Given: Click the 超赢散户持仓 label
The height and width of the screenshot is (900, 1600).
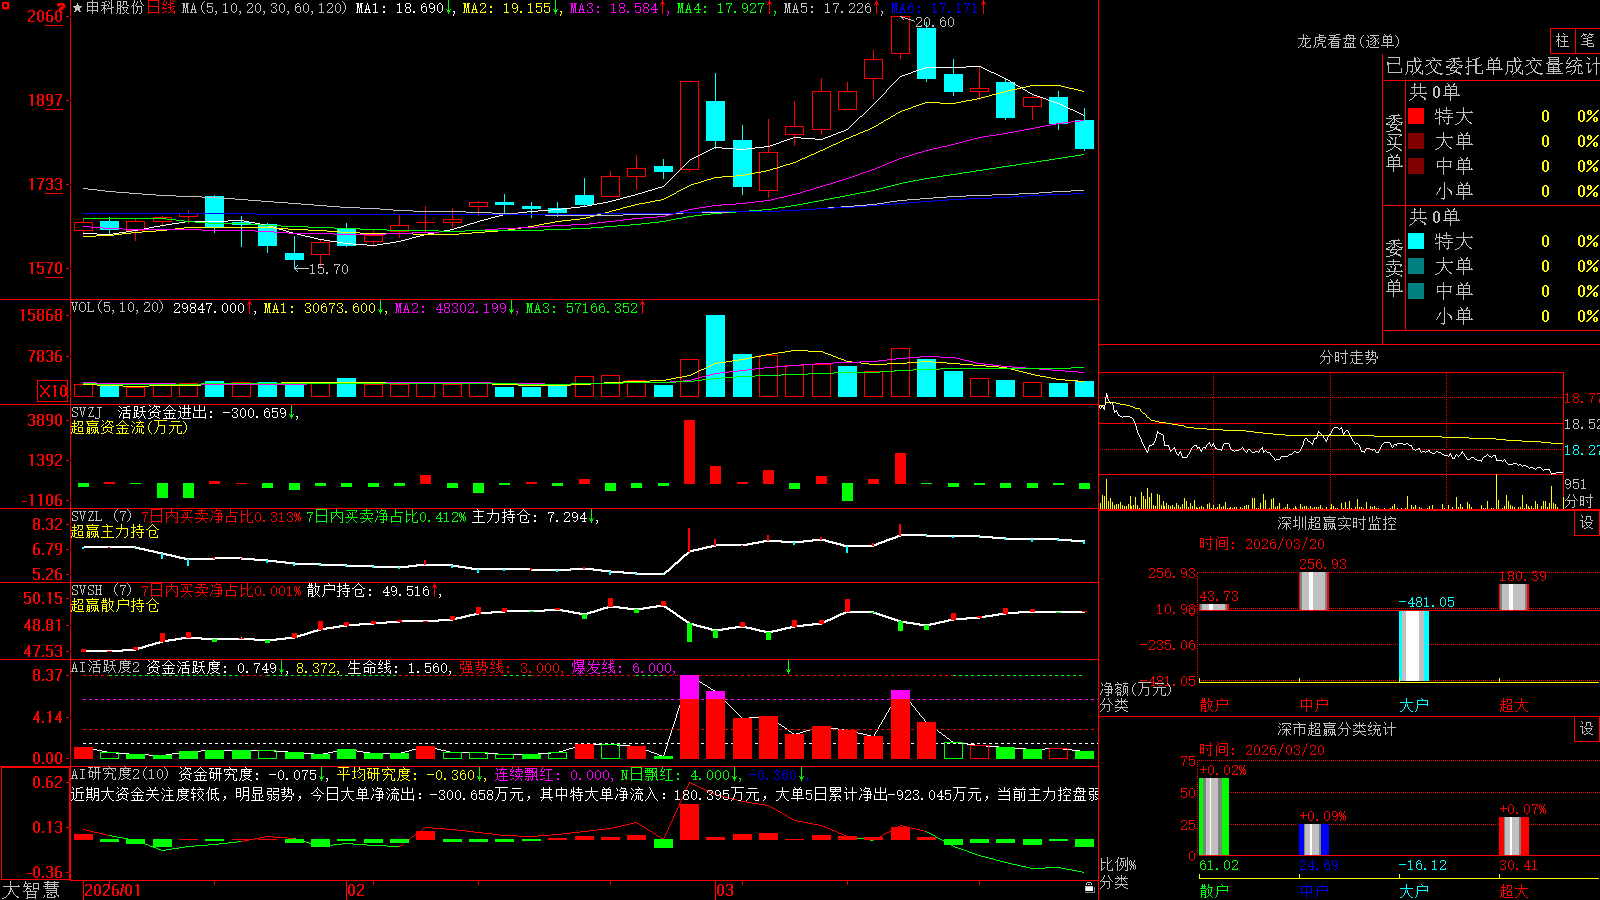Looking at the screenshot, I should coord(115,605).
